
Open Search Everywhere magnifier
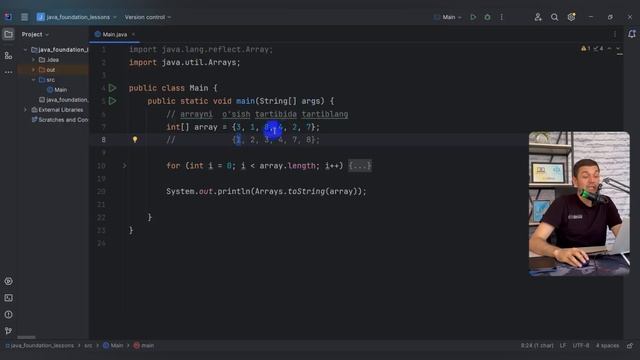pos(554,17)
